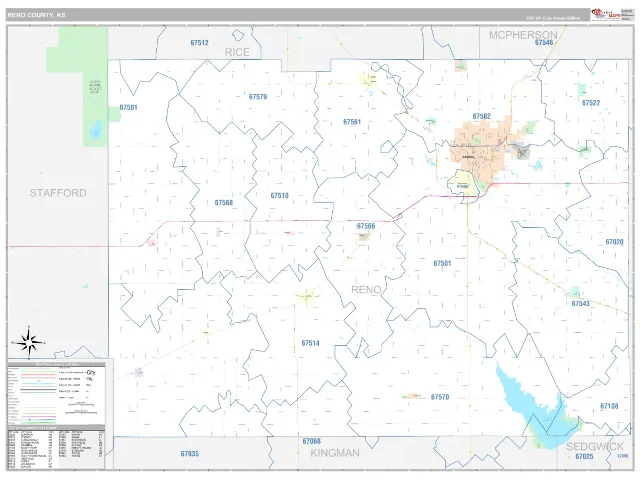Click the RENO county name label
640x480 pixels.
tap(366, 290)
